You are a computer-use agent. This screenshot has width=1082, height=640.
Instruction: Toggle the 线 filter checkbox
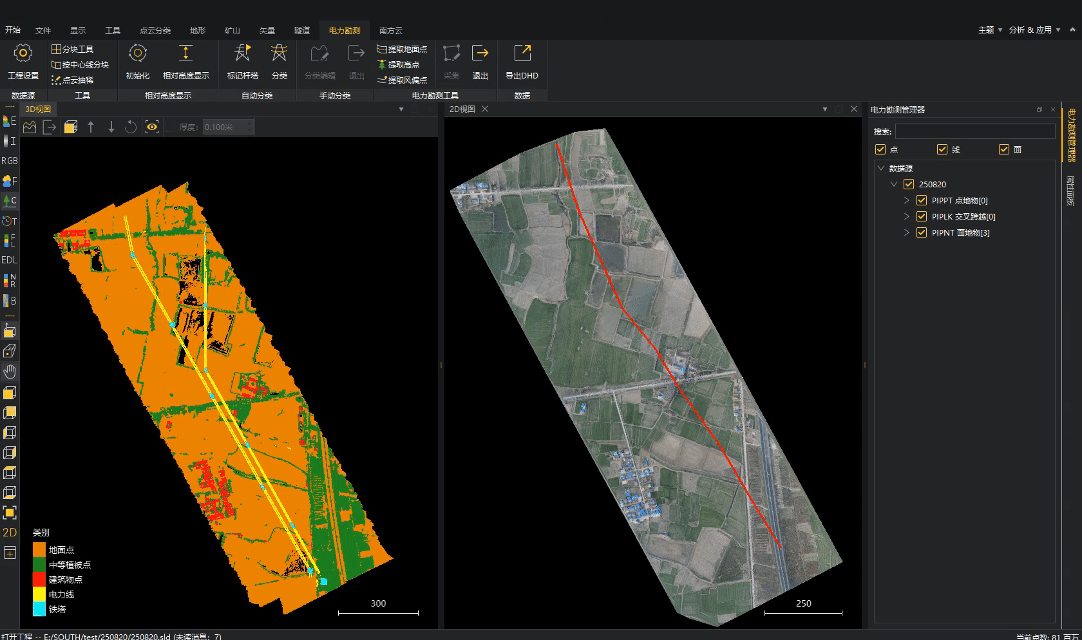pos(942,150)
